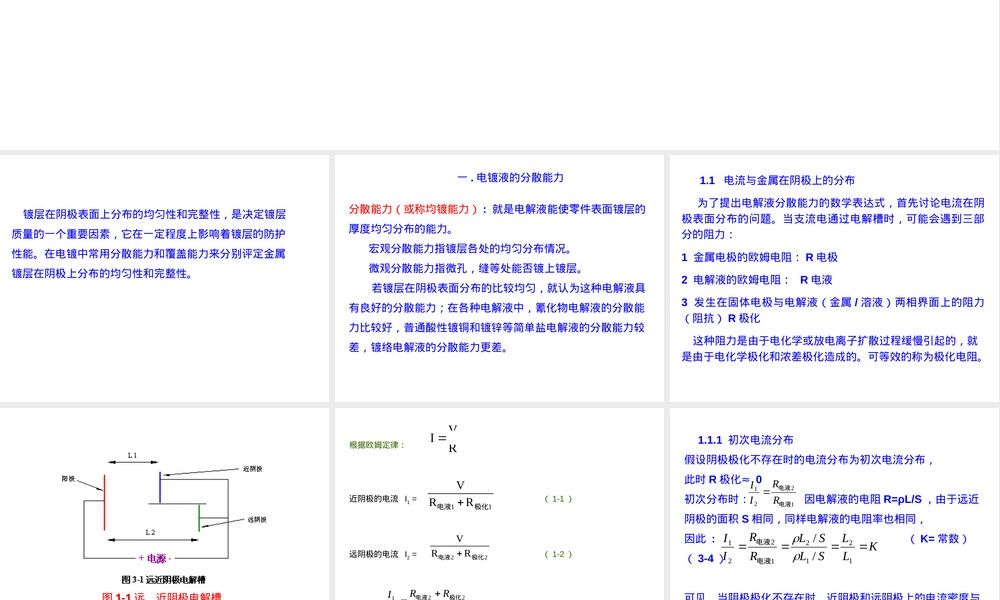Open the Ohm's law formulas slide thumbnail
This screenshot has width=1000, height=600.
click(x=499, y=504)
